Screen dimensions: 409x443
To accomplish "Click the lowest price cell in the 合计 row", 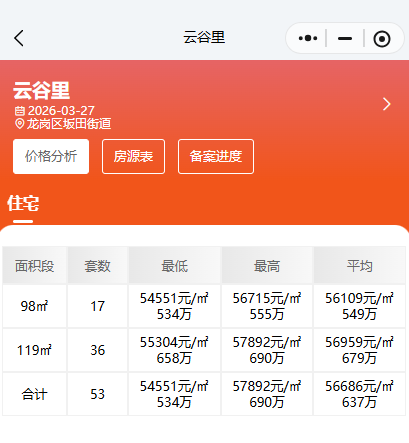I will click(x=175, y=394).
